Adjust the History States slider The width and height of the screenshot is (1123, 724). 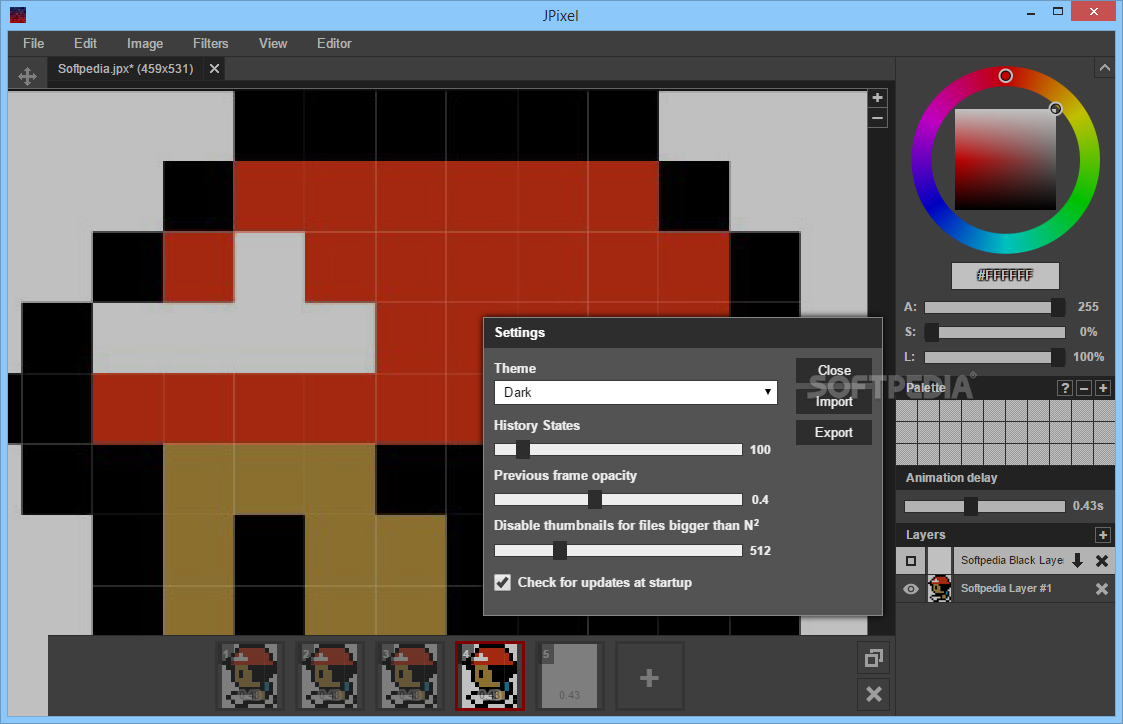618,450
